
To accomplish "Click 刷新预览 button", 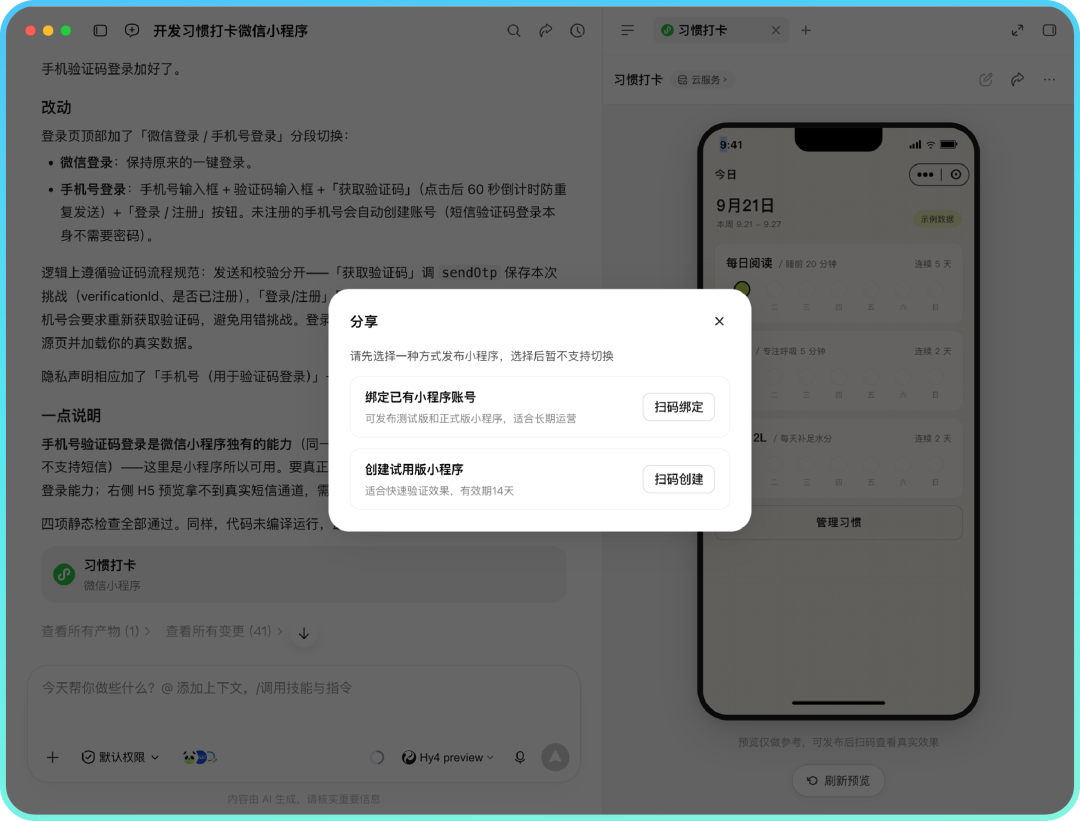I will [838, 780].
